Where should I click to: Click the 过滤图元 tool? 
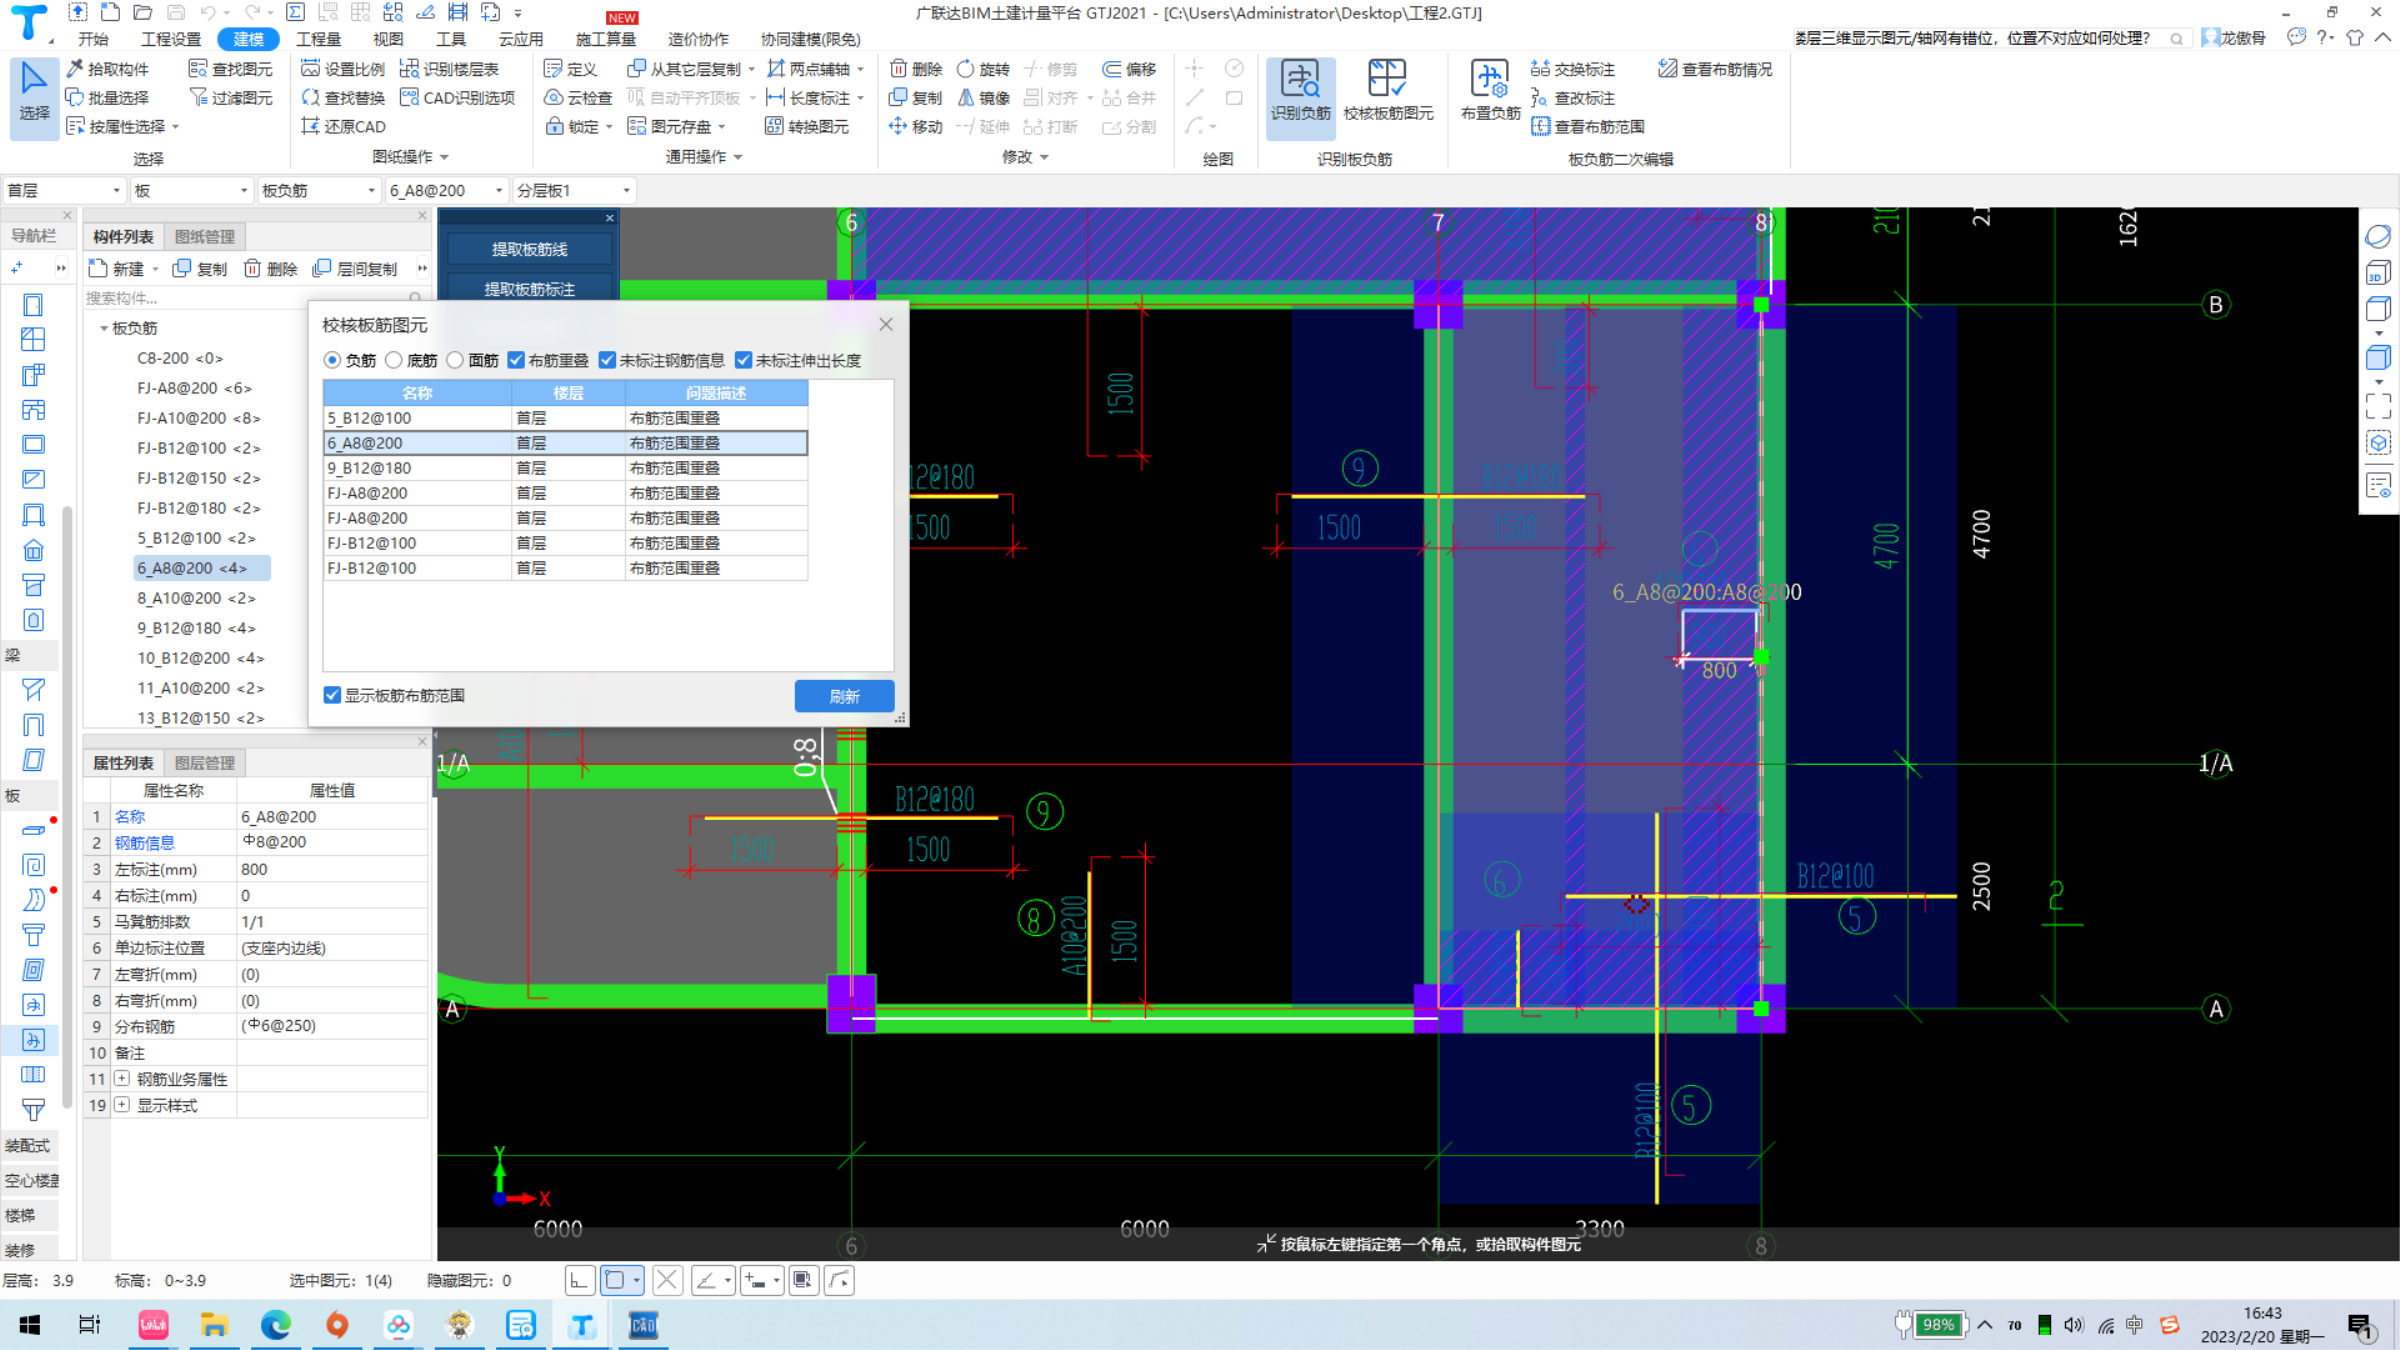(231, 98)
